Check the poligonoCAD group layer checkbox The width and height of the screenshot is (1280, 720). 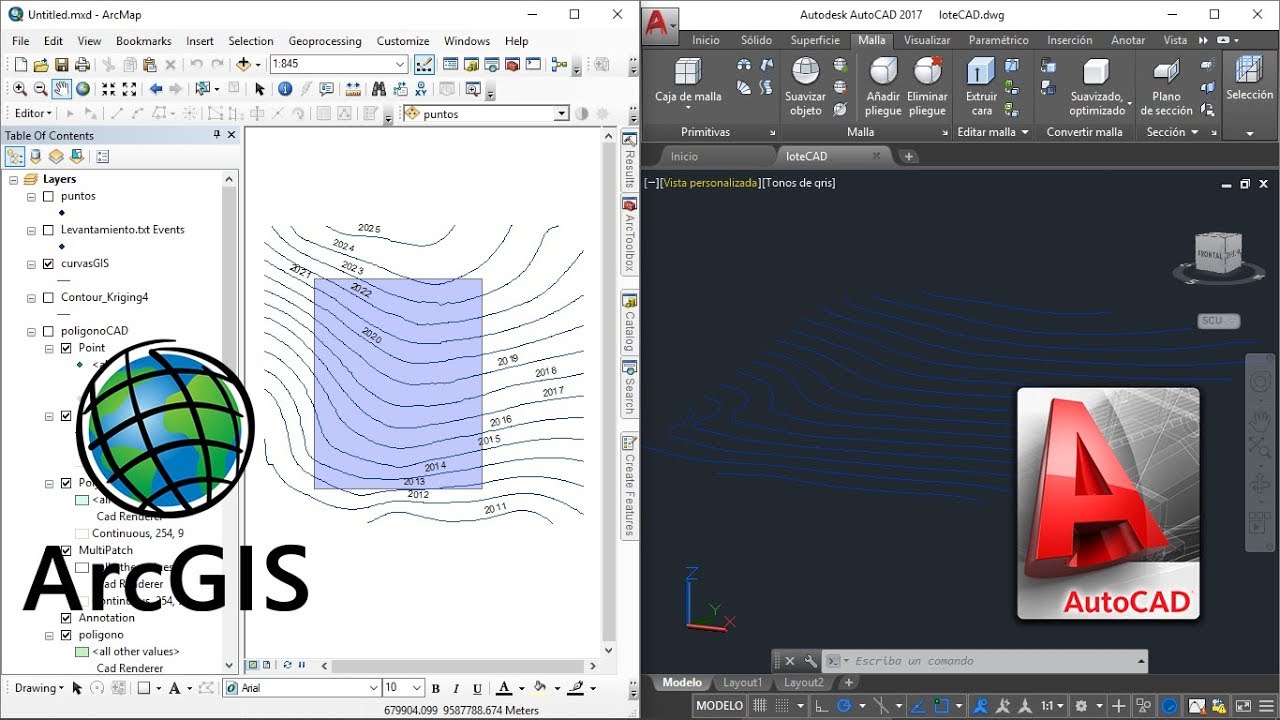48,331
